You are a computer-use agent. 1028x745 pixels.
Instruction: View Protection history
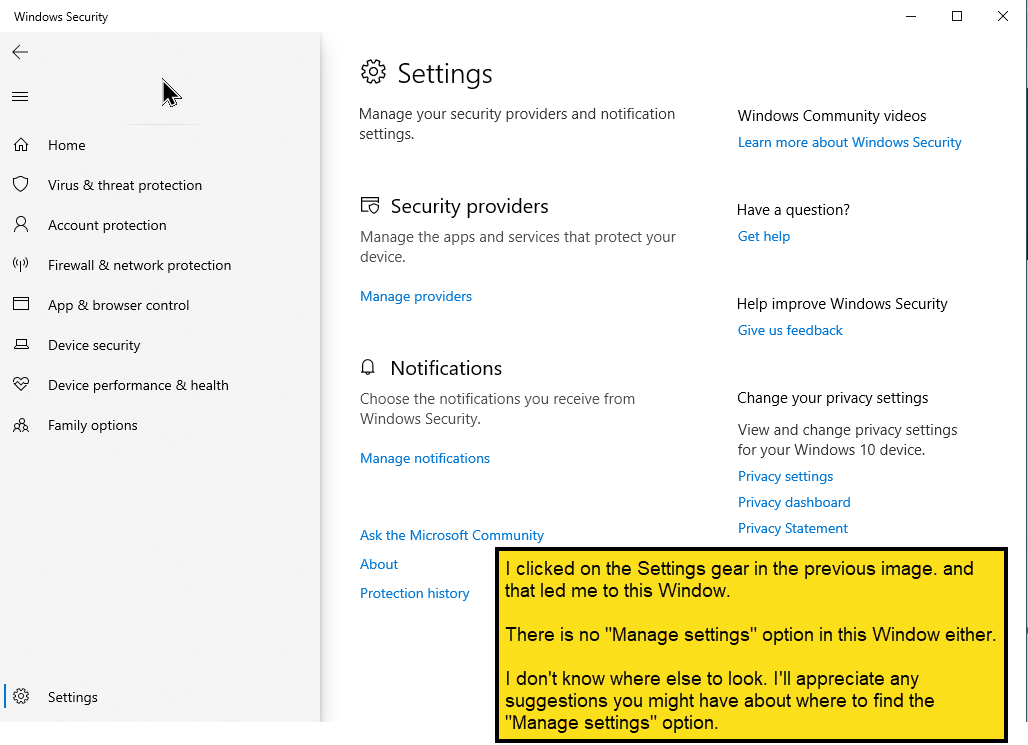coord(414,593)
